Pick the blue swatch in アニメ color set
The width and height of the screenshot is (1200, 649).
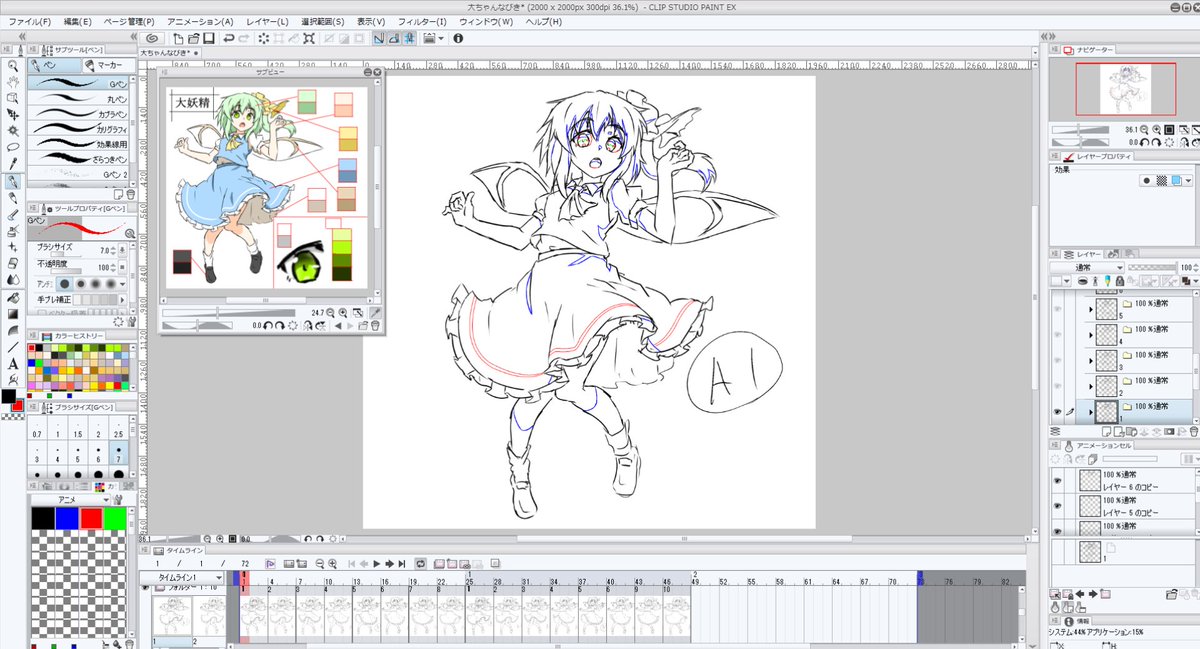pos(67,518)
